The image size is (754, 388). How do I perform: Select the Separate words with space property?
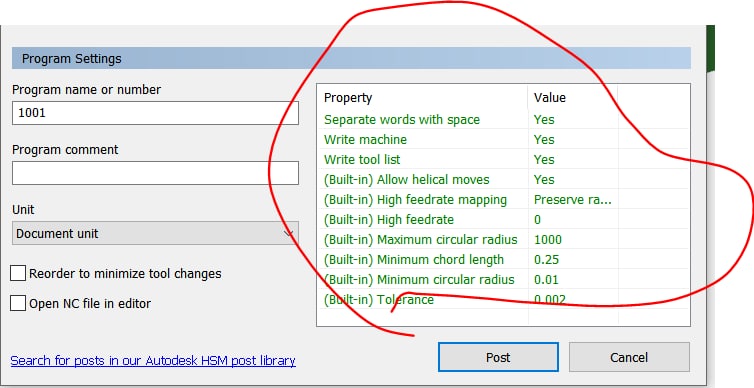point(402,120)
